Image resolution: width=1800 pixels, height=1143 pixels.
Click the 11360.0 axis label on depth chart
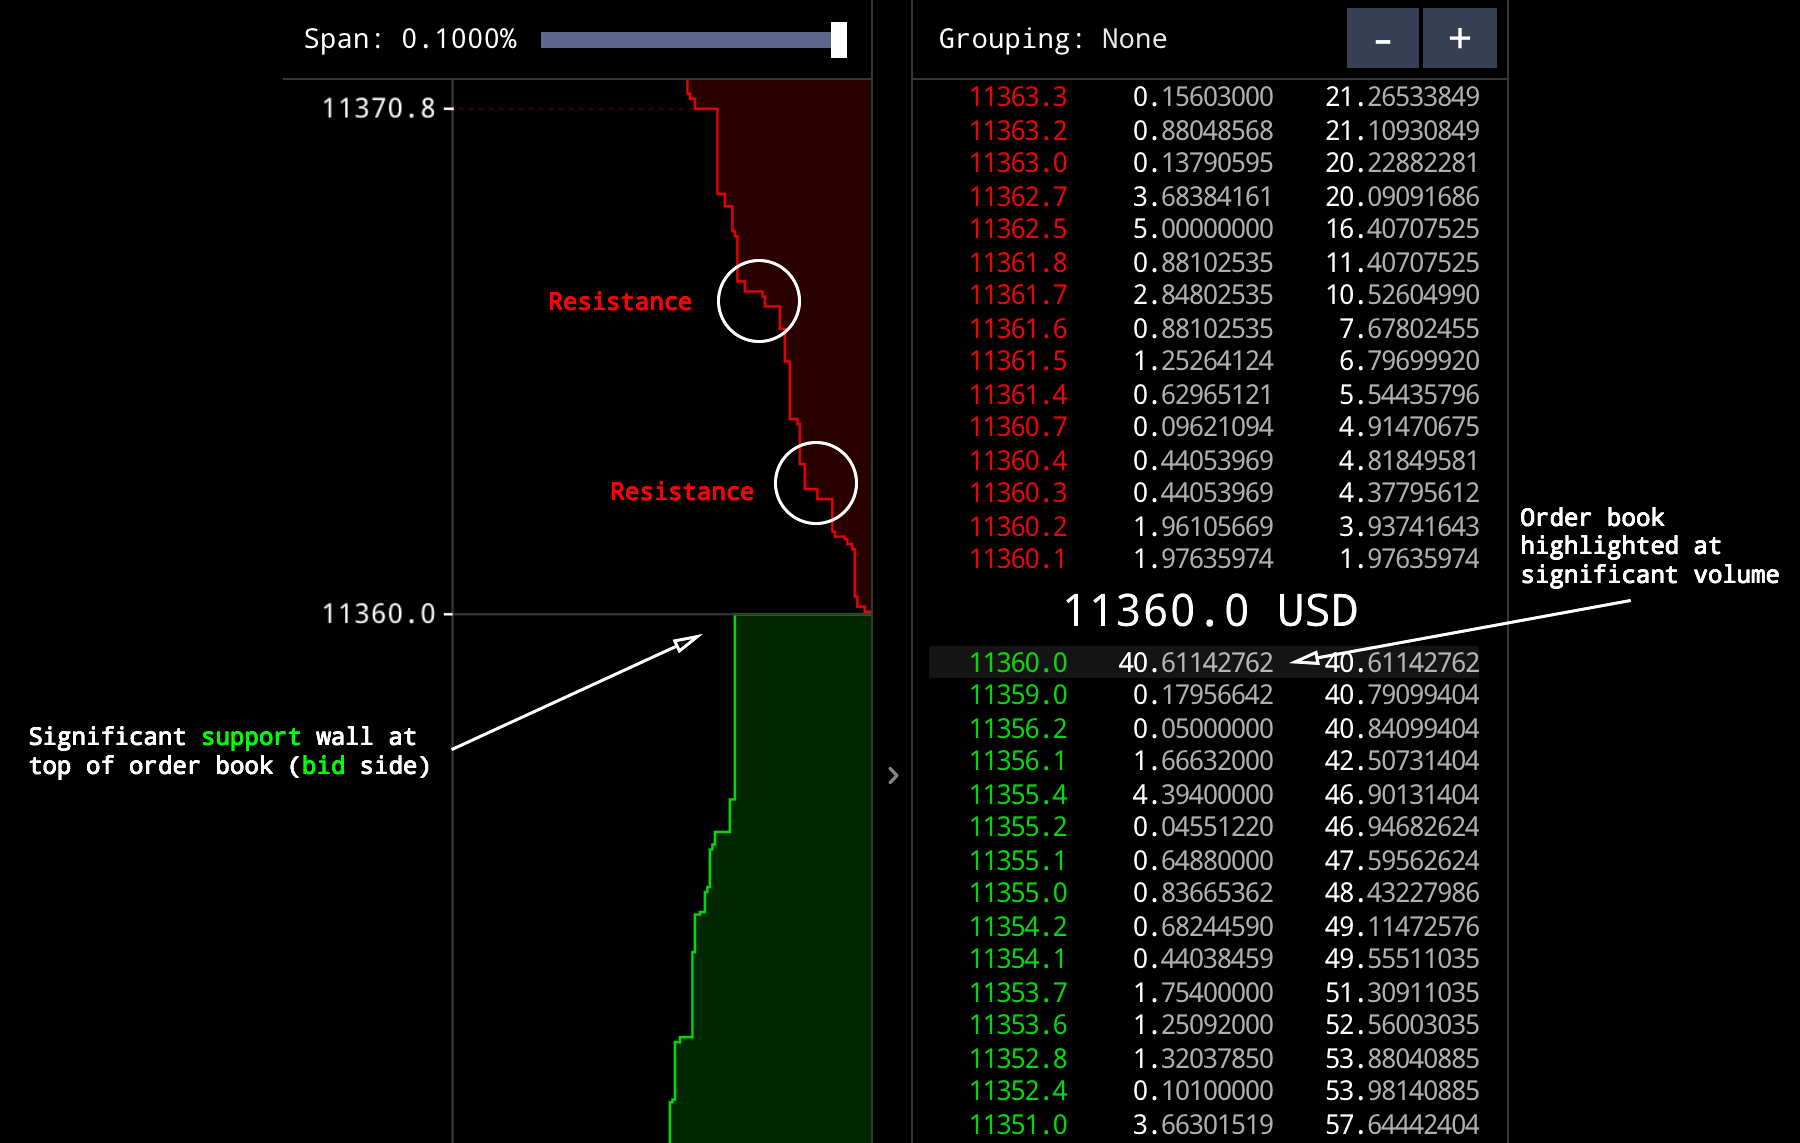(379, 613)
